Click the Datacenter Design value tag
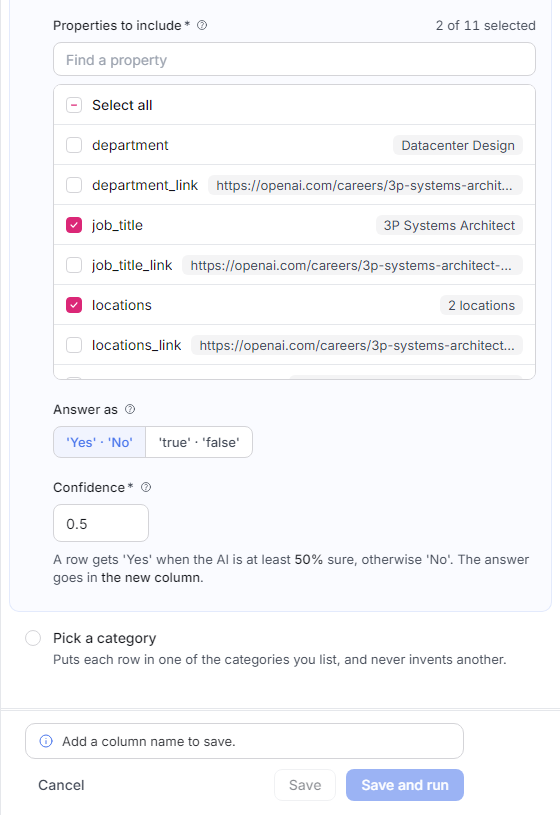 (458, 146)
